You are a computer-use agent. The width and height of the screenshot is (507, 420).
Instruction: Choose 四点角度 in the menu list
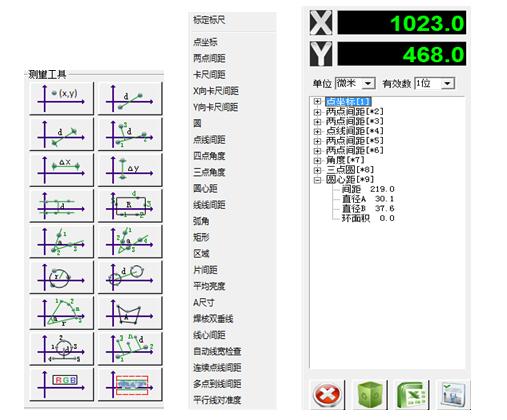[209, 156]
